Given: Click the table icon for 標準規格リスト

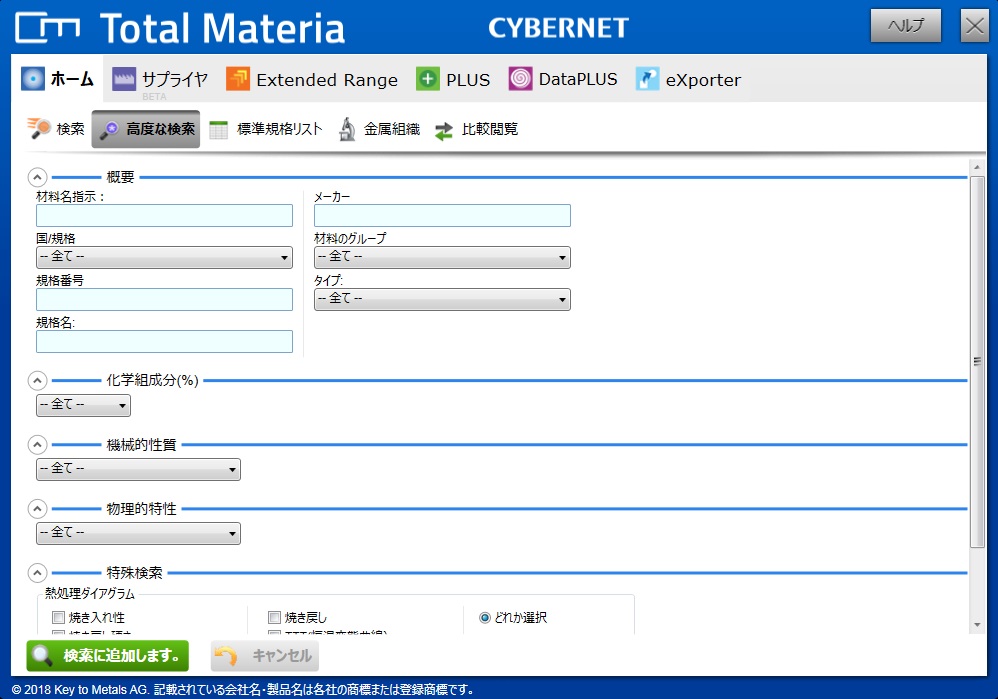Looking at the screenshot, I should pyautogui.click(x=218, y=130).
